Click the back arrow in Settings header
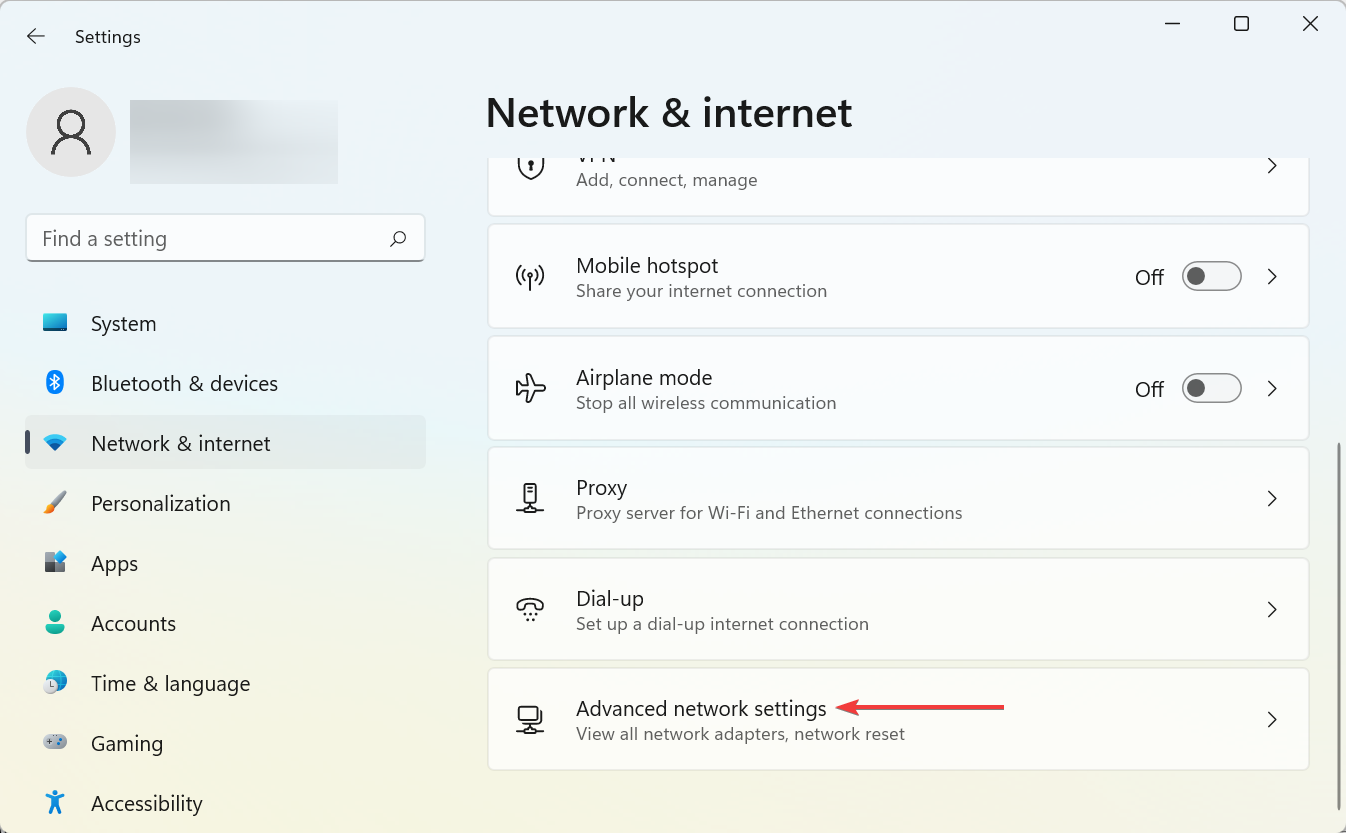 tap(36, 37)
